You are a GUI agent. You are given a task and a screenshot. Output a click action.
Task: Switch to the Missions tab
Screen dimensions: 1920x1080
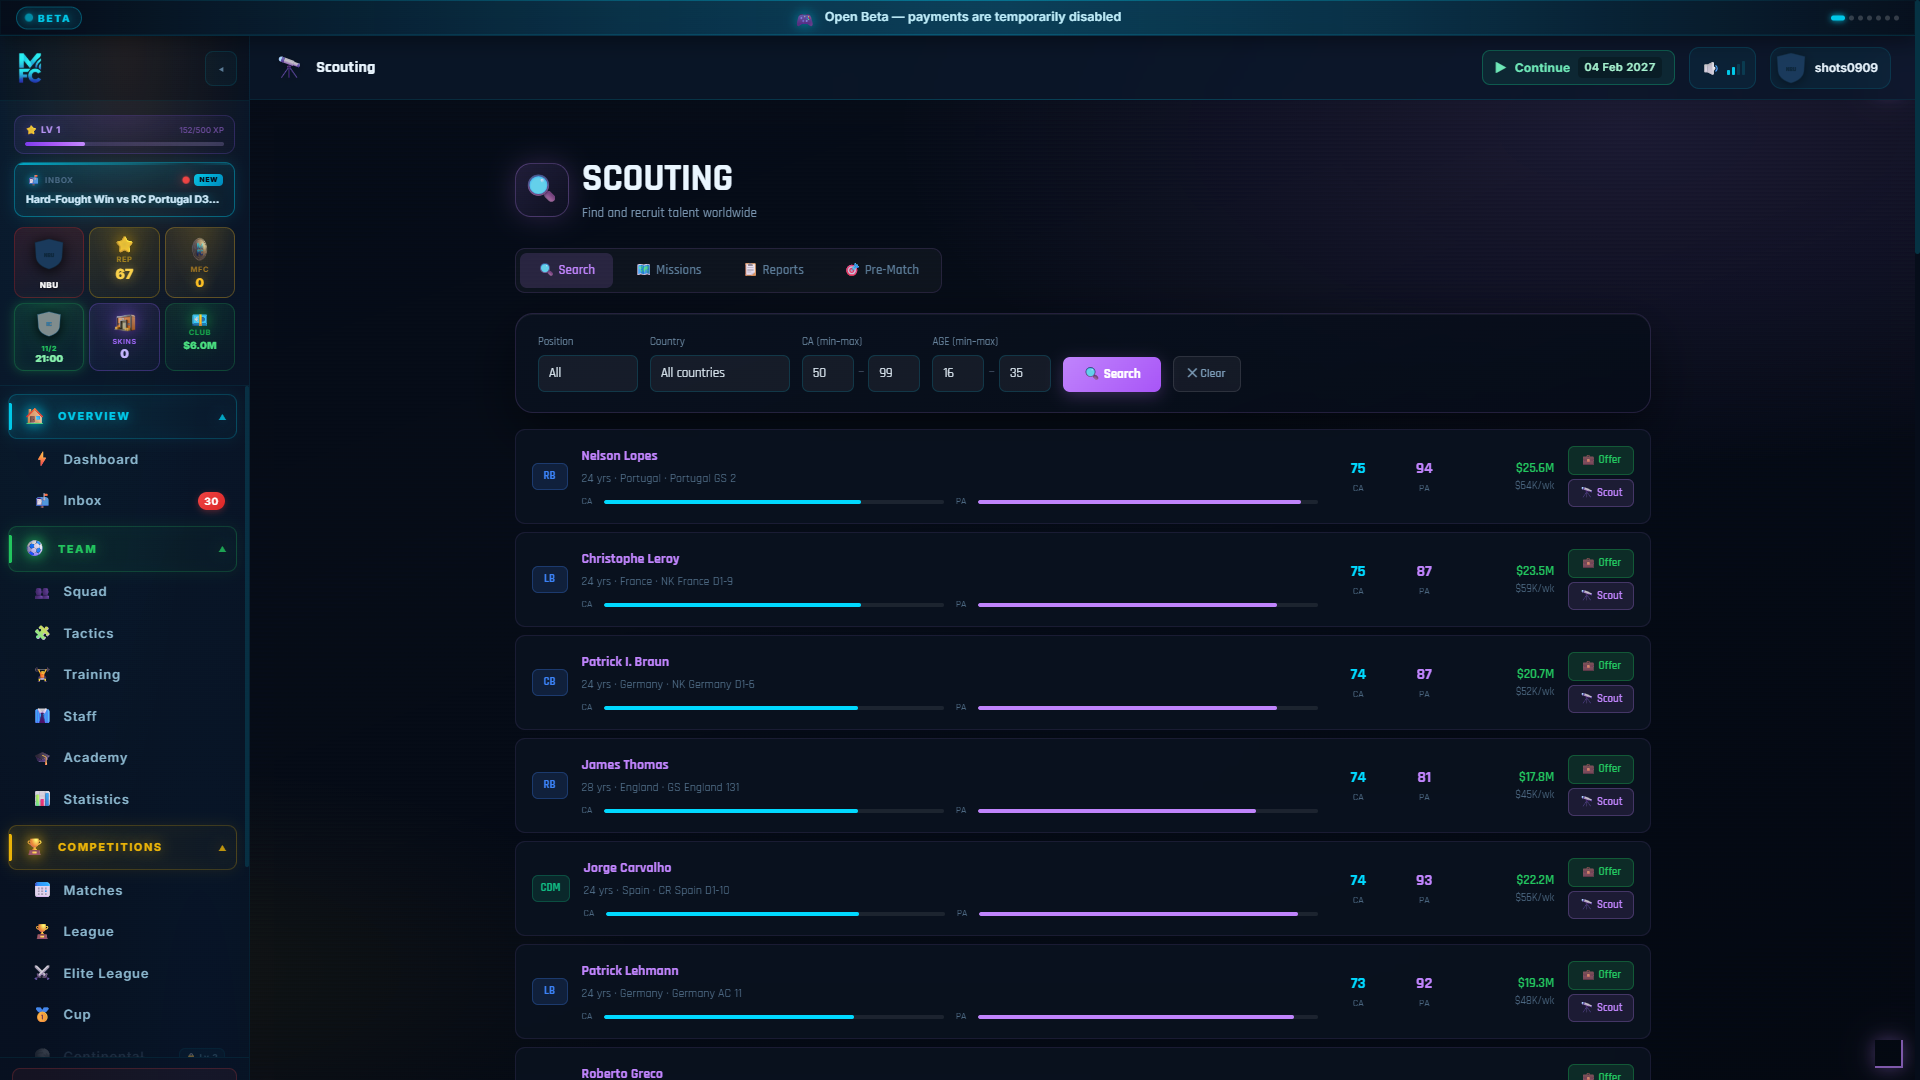[669, 270]
